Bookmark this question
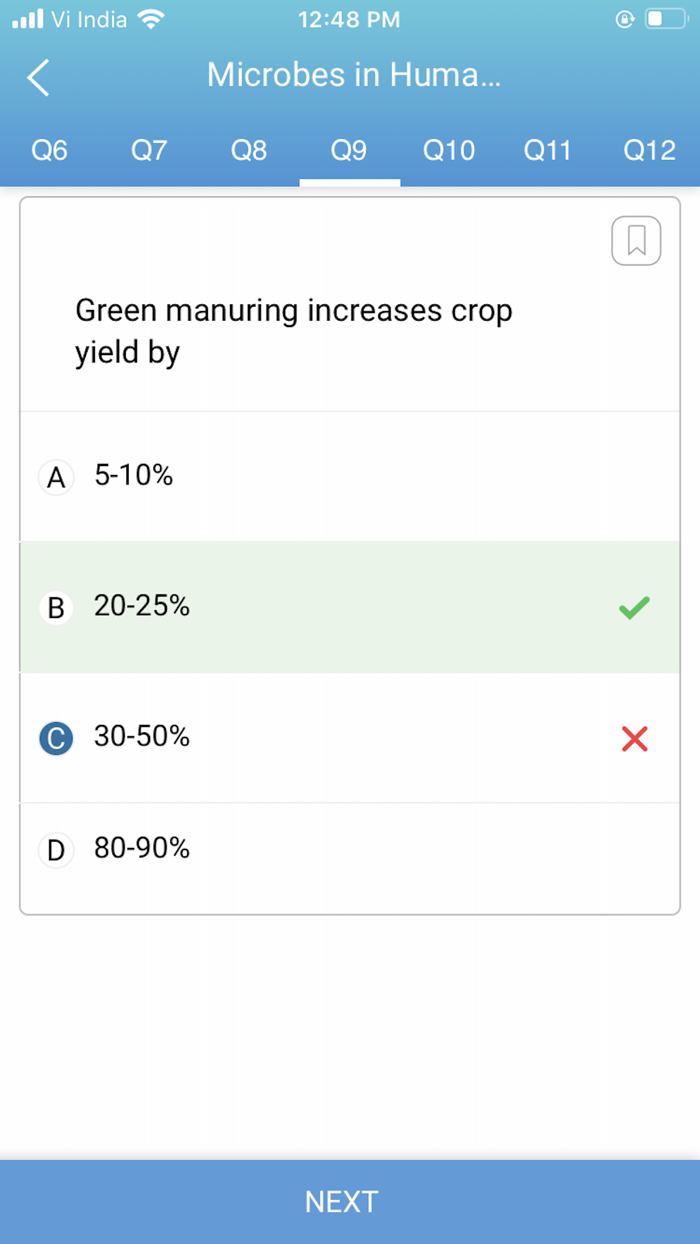The width and height of the screenshot is (700, 1244). tap(636, 240)
